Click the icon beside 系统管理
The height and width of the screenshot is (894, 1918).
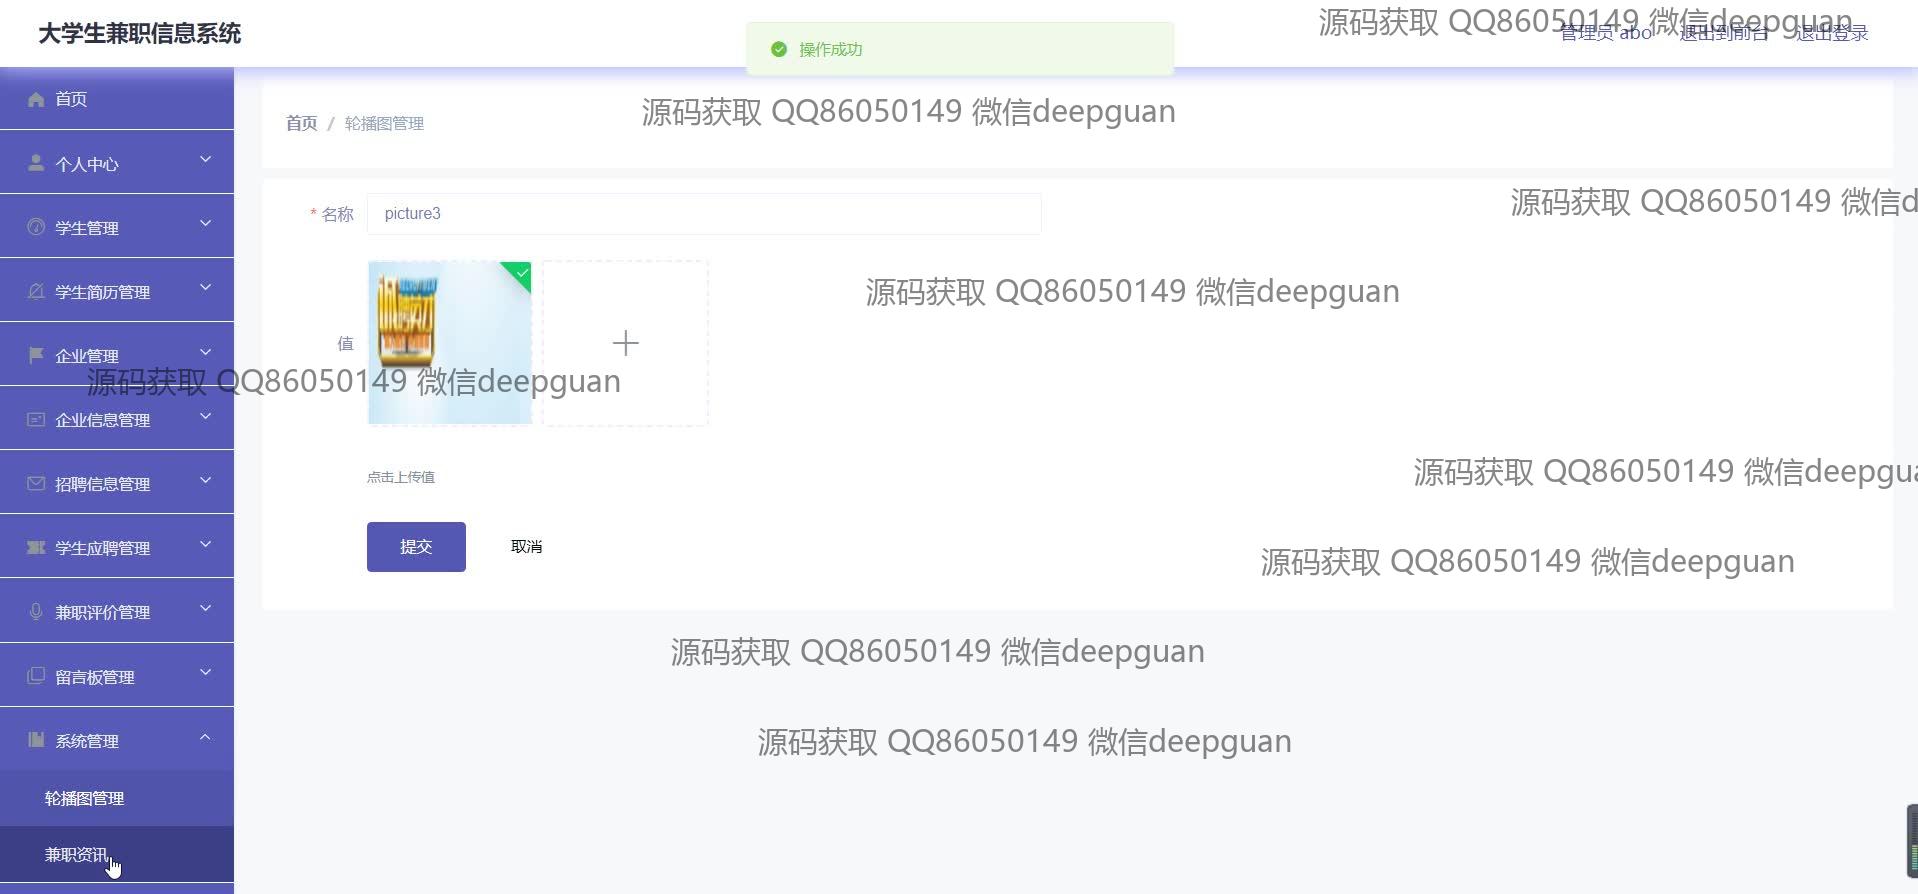coord(36,740)
